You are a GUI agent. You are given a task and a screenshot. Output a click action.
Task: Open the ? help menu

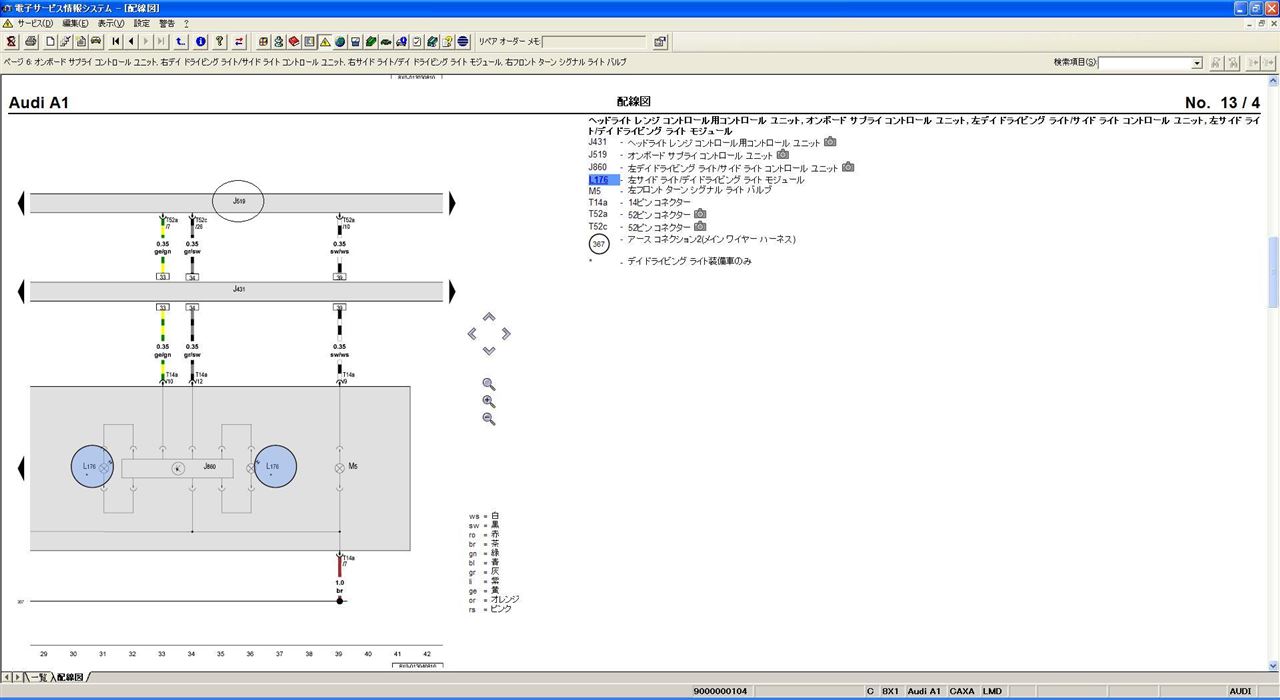tap(186, 23)
